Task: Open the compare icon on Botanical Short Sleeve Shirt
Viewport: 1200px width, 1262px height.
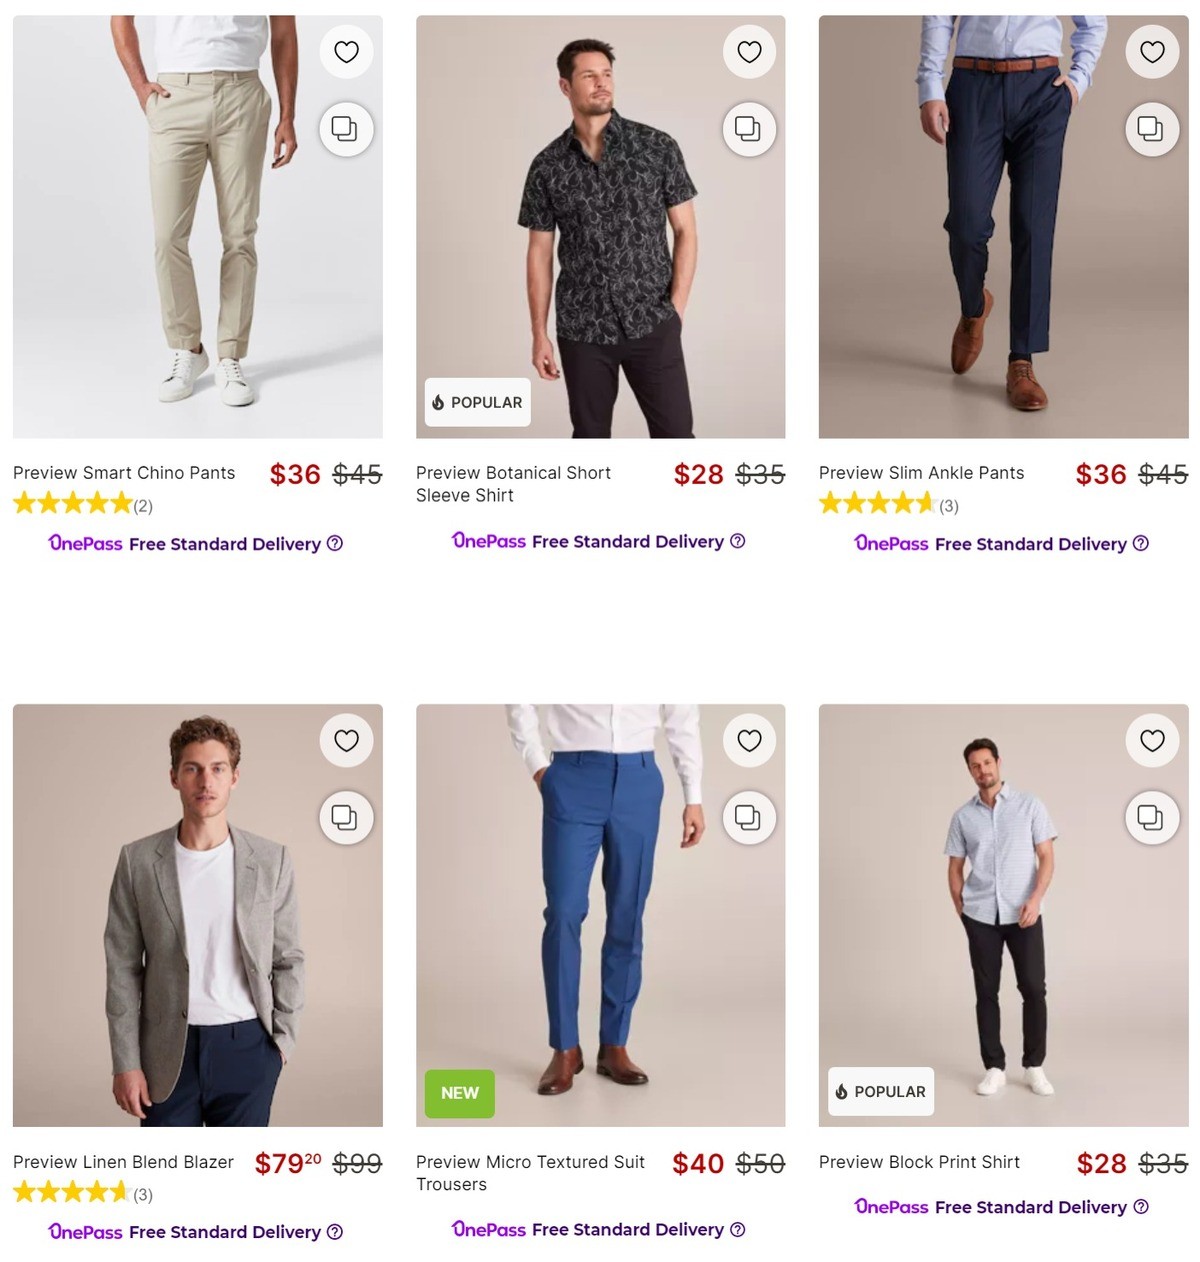Action: [749, 129]
